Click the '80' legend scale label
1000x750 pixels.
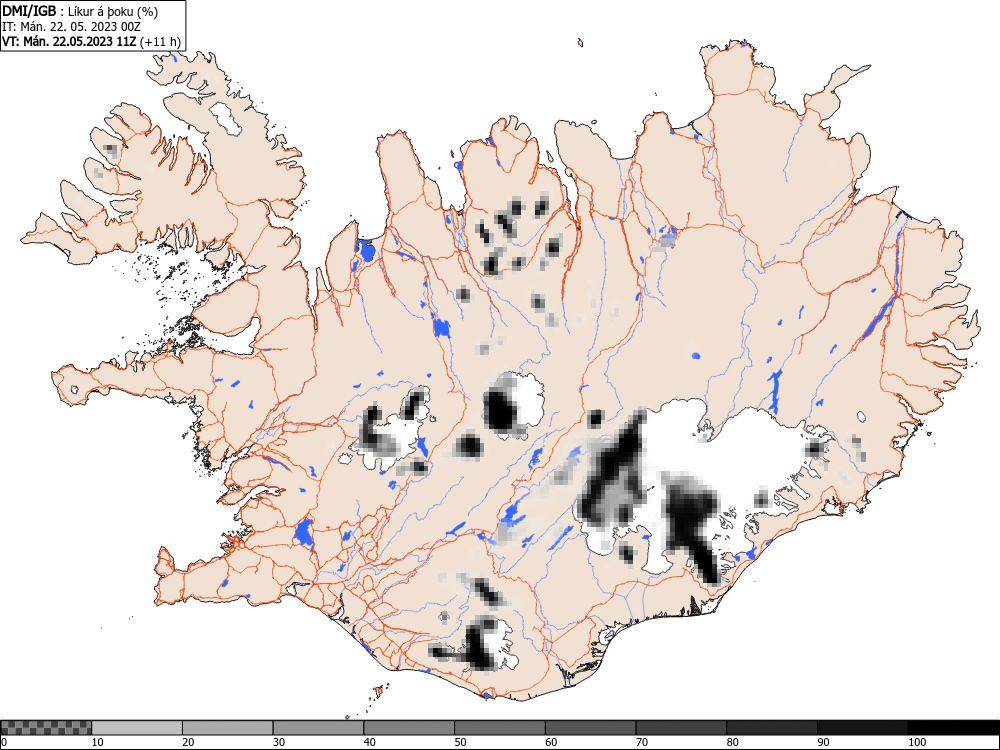(x=732, y=742)
